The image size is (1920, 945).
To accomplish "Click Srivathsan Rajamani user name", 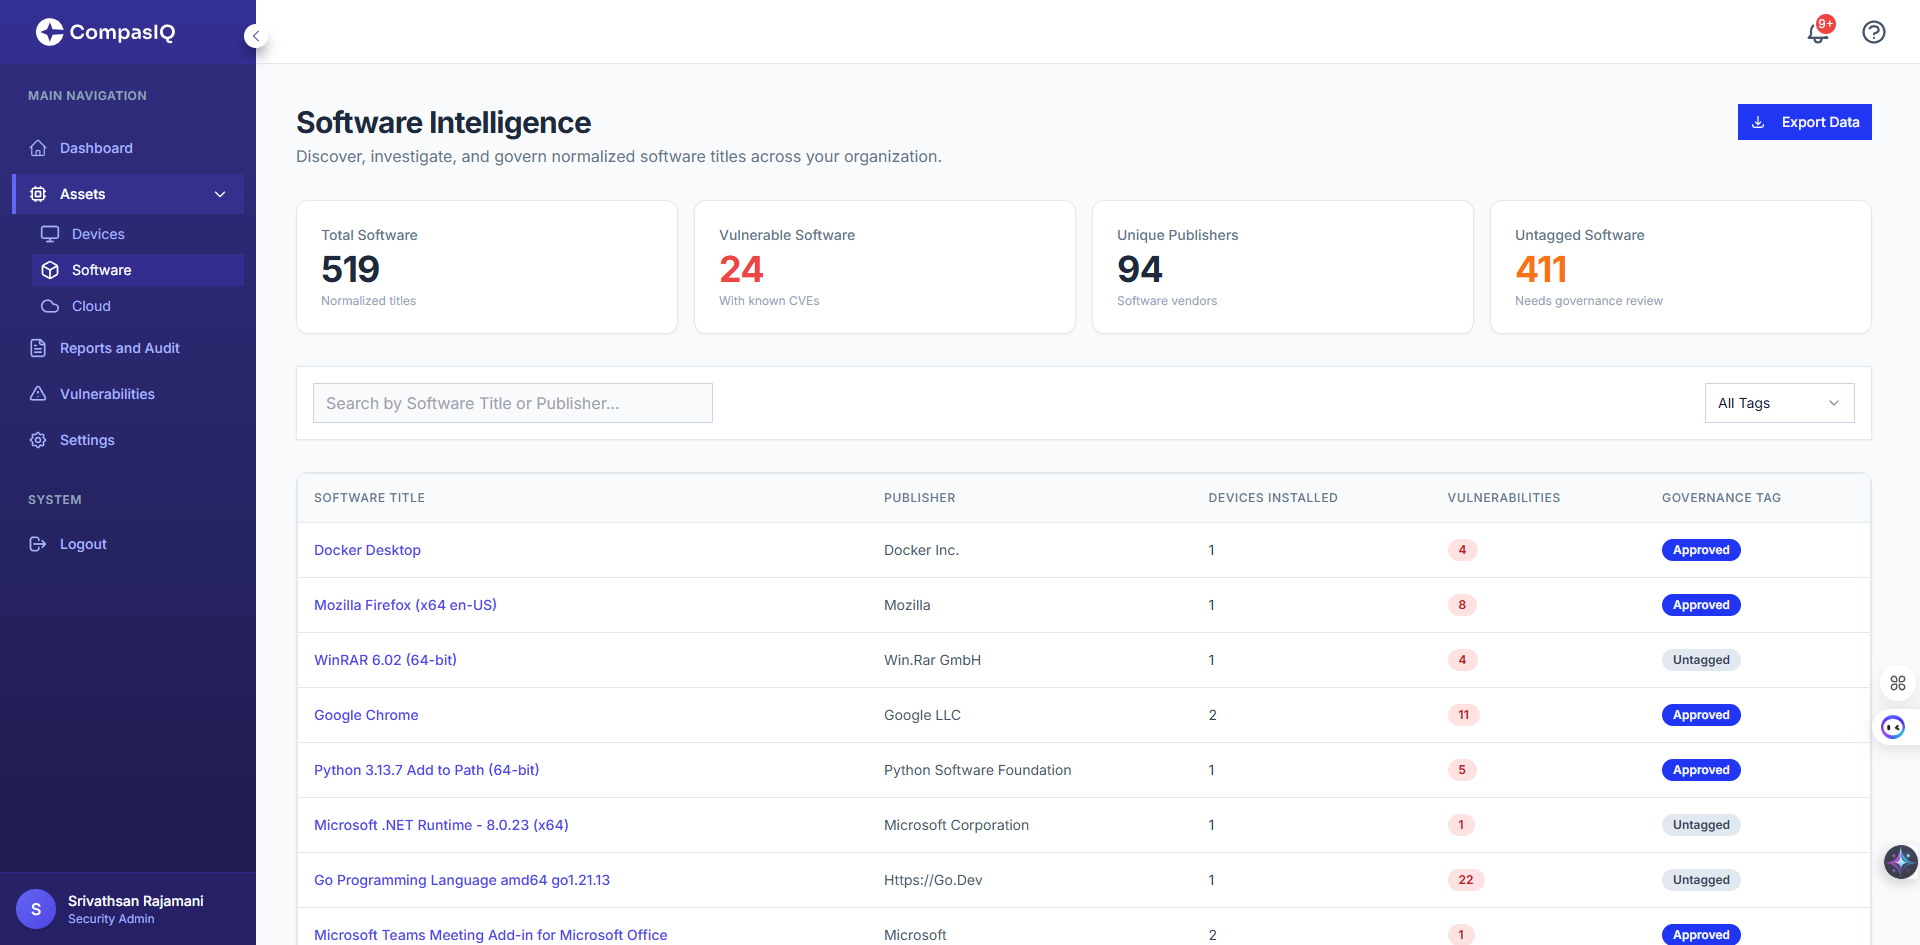I will [136, 901].
